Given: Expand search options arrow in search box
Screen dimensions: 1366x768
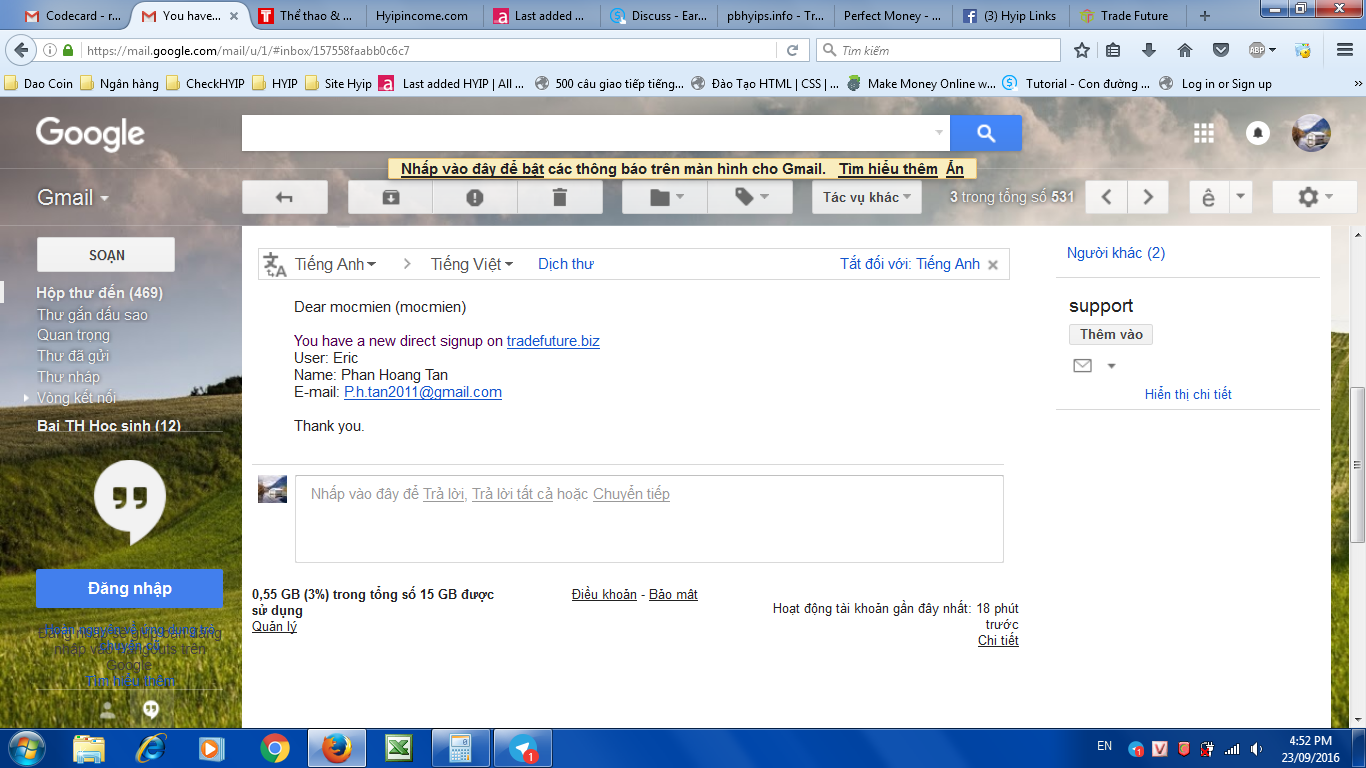Looking at the screenshot, I should click(939, 133).
